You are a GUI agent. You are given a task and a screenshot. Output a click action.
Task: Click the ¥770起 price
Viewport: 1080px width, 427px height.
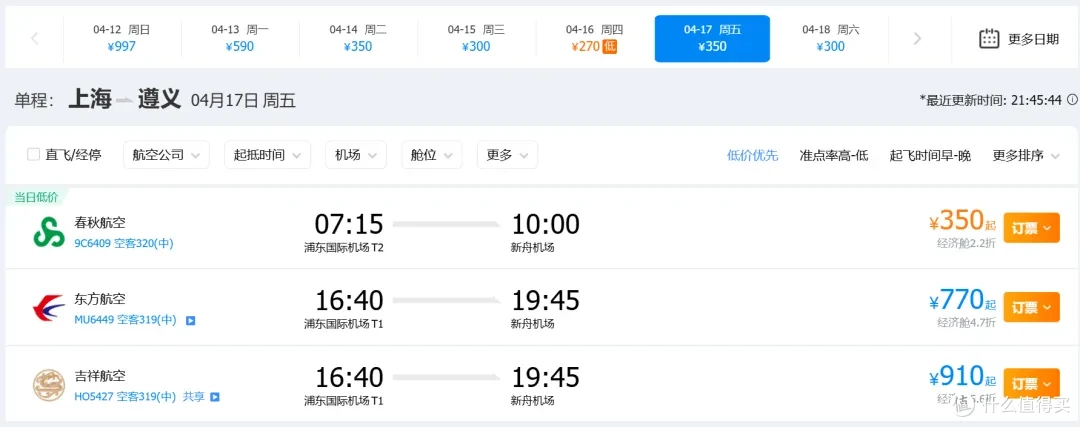pos(962,300)
